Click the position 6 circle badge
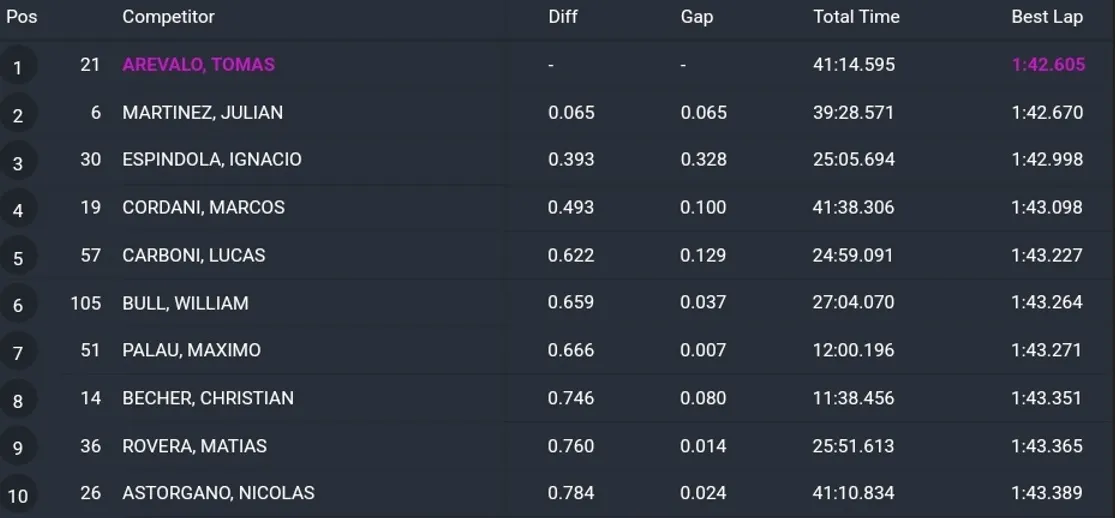1115x518 pixels. (17, 305)
